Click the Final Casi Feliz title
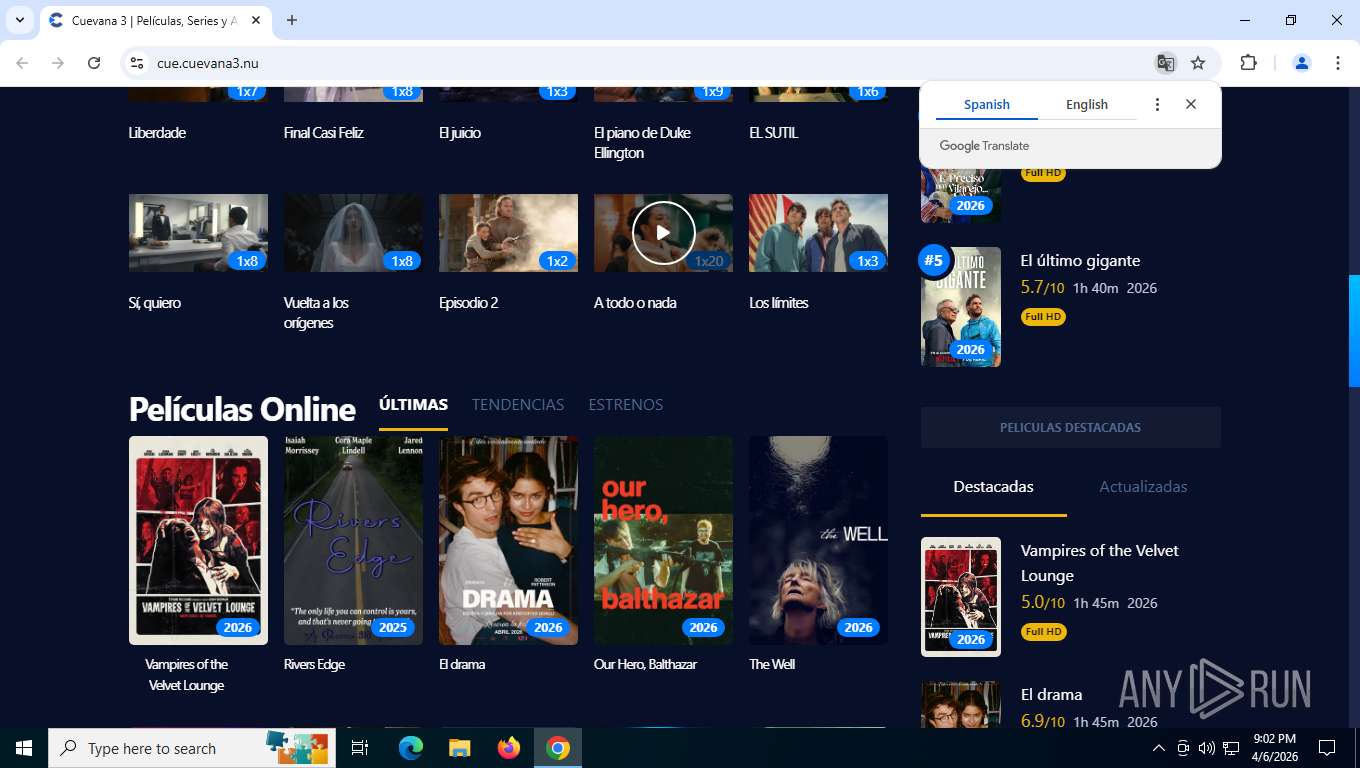The width and height of the screenshot is (1360, 768). tap(324, 133)
